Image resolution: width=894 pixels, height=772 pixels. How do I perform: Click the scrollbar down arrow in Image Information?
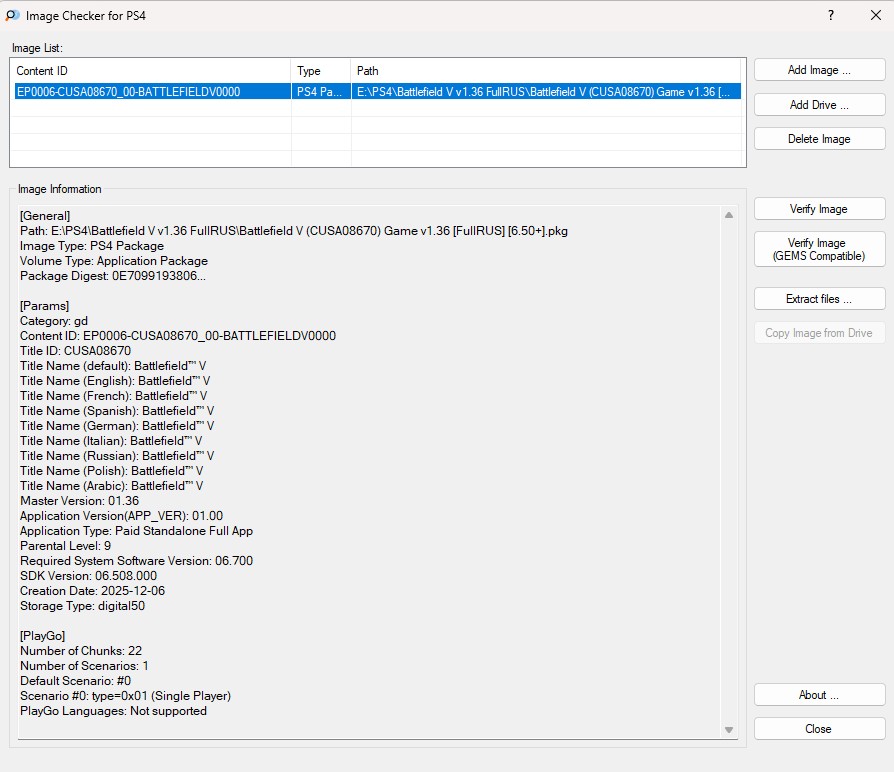pyautogui.click(x=729, y=730)
